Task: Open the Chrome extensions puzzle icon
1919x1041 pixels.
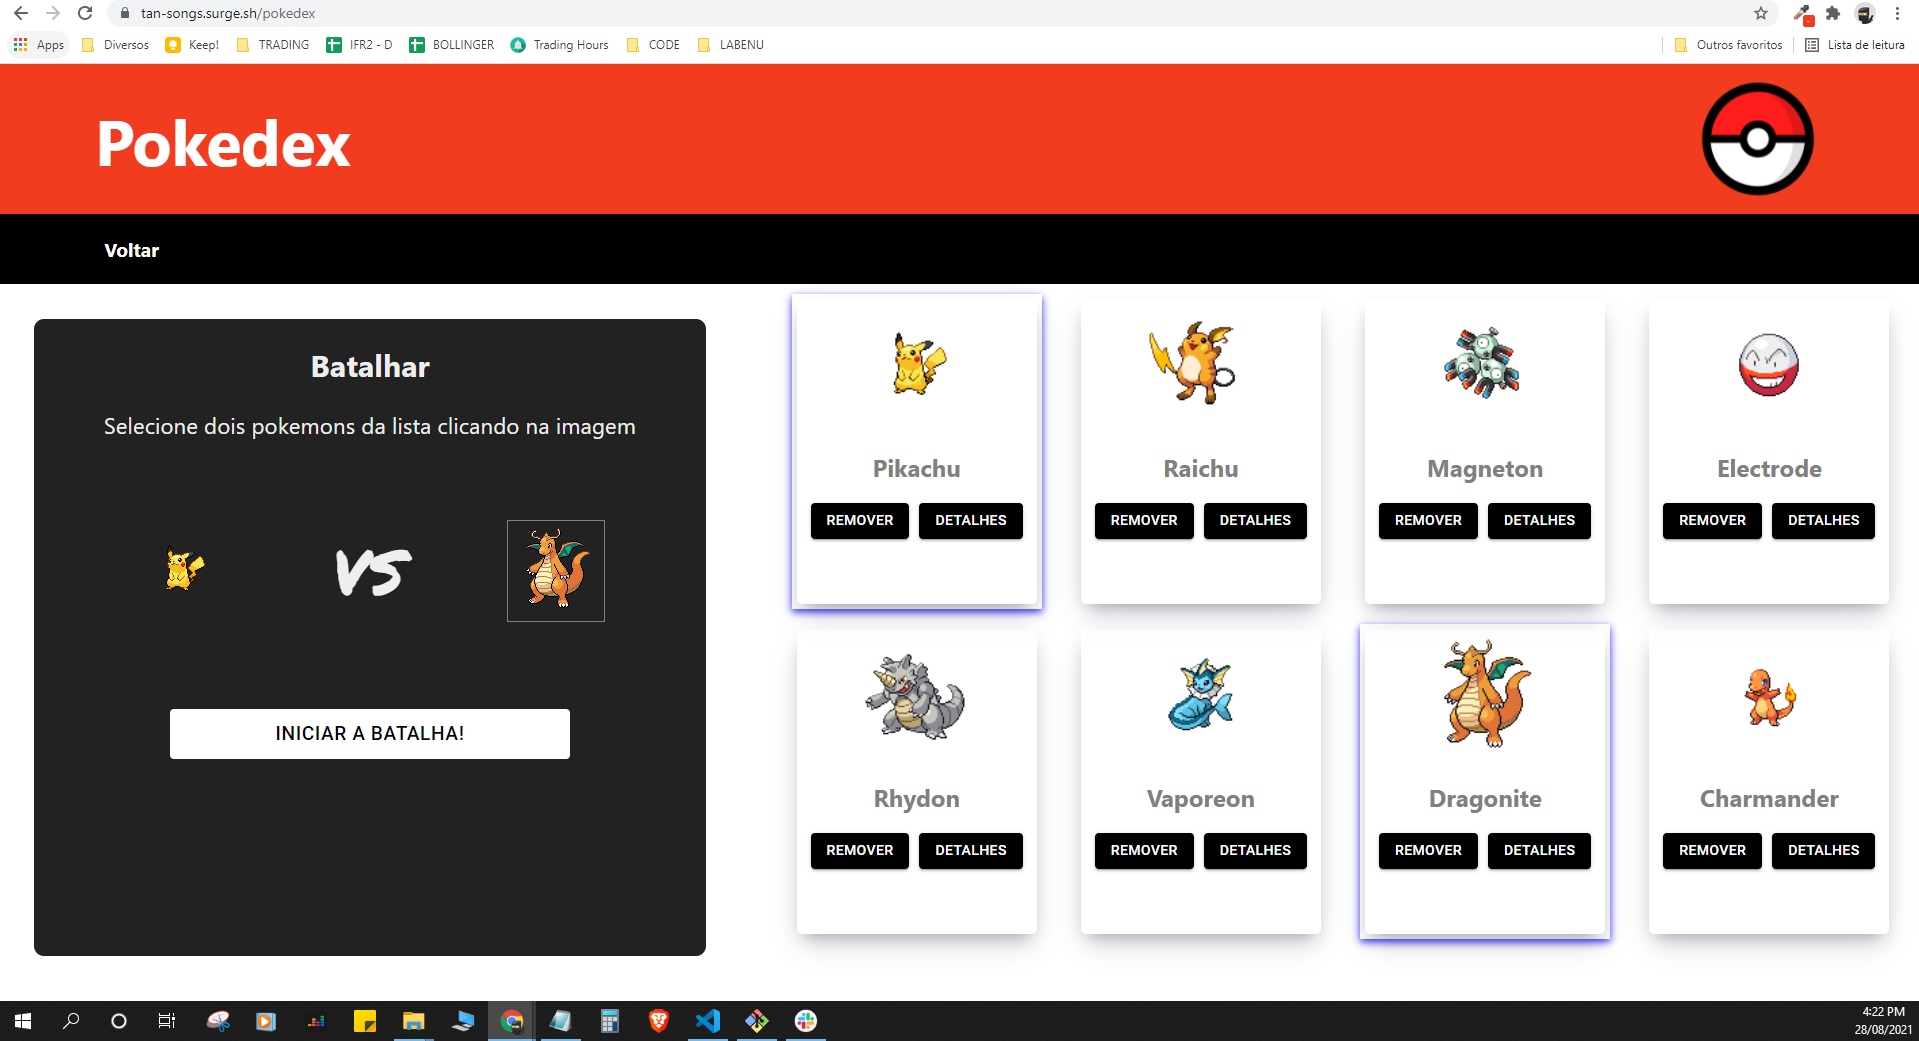Action: pos(1834,14)
